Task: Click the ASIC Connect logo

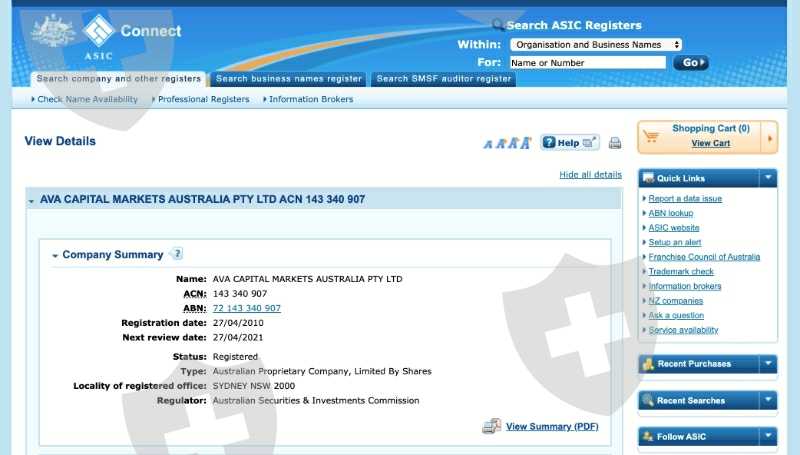Action: [x=132, y=36]
